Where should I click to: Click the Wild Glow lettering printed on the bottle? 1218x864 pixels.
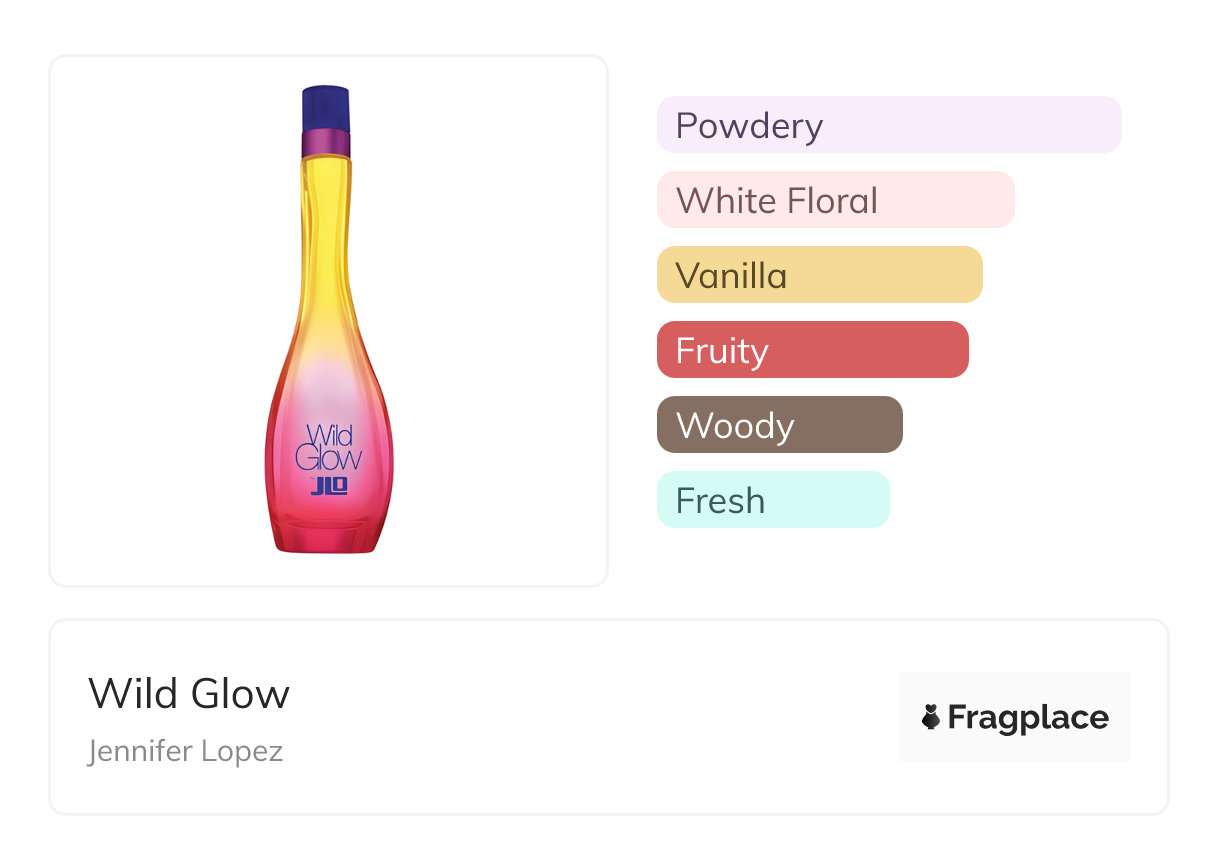tap(327, 449)
